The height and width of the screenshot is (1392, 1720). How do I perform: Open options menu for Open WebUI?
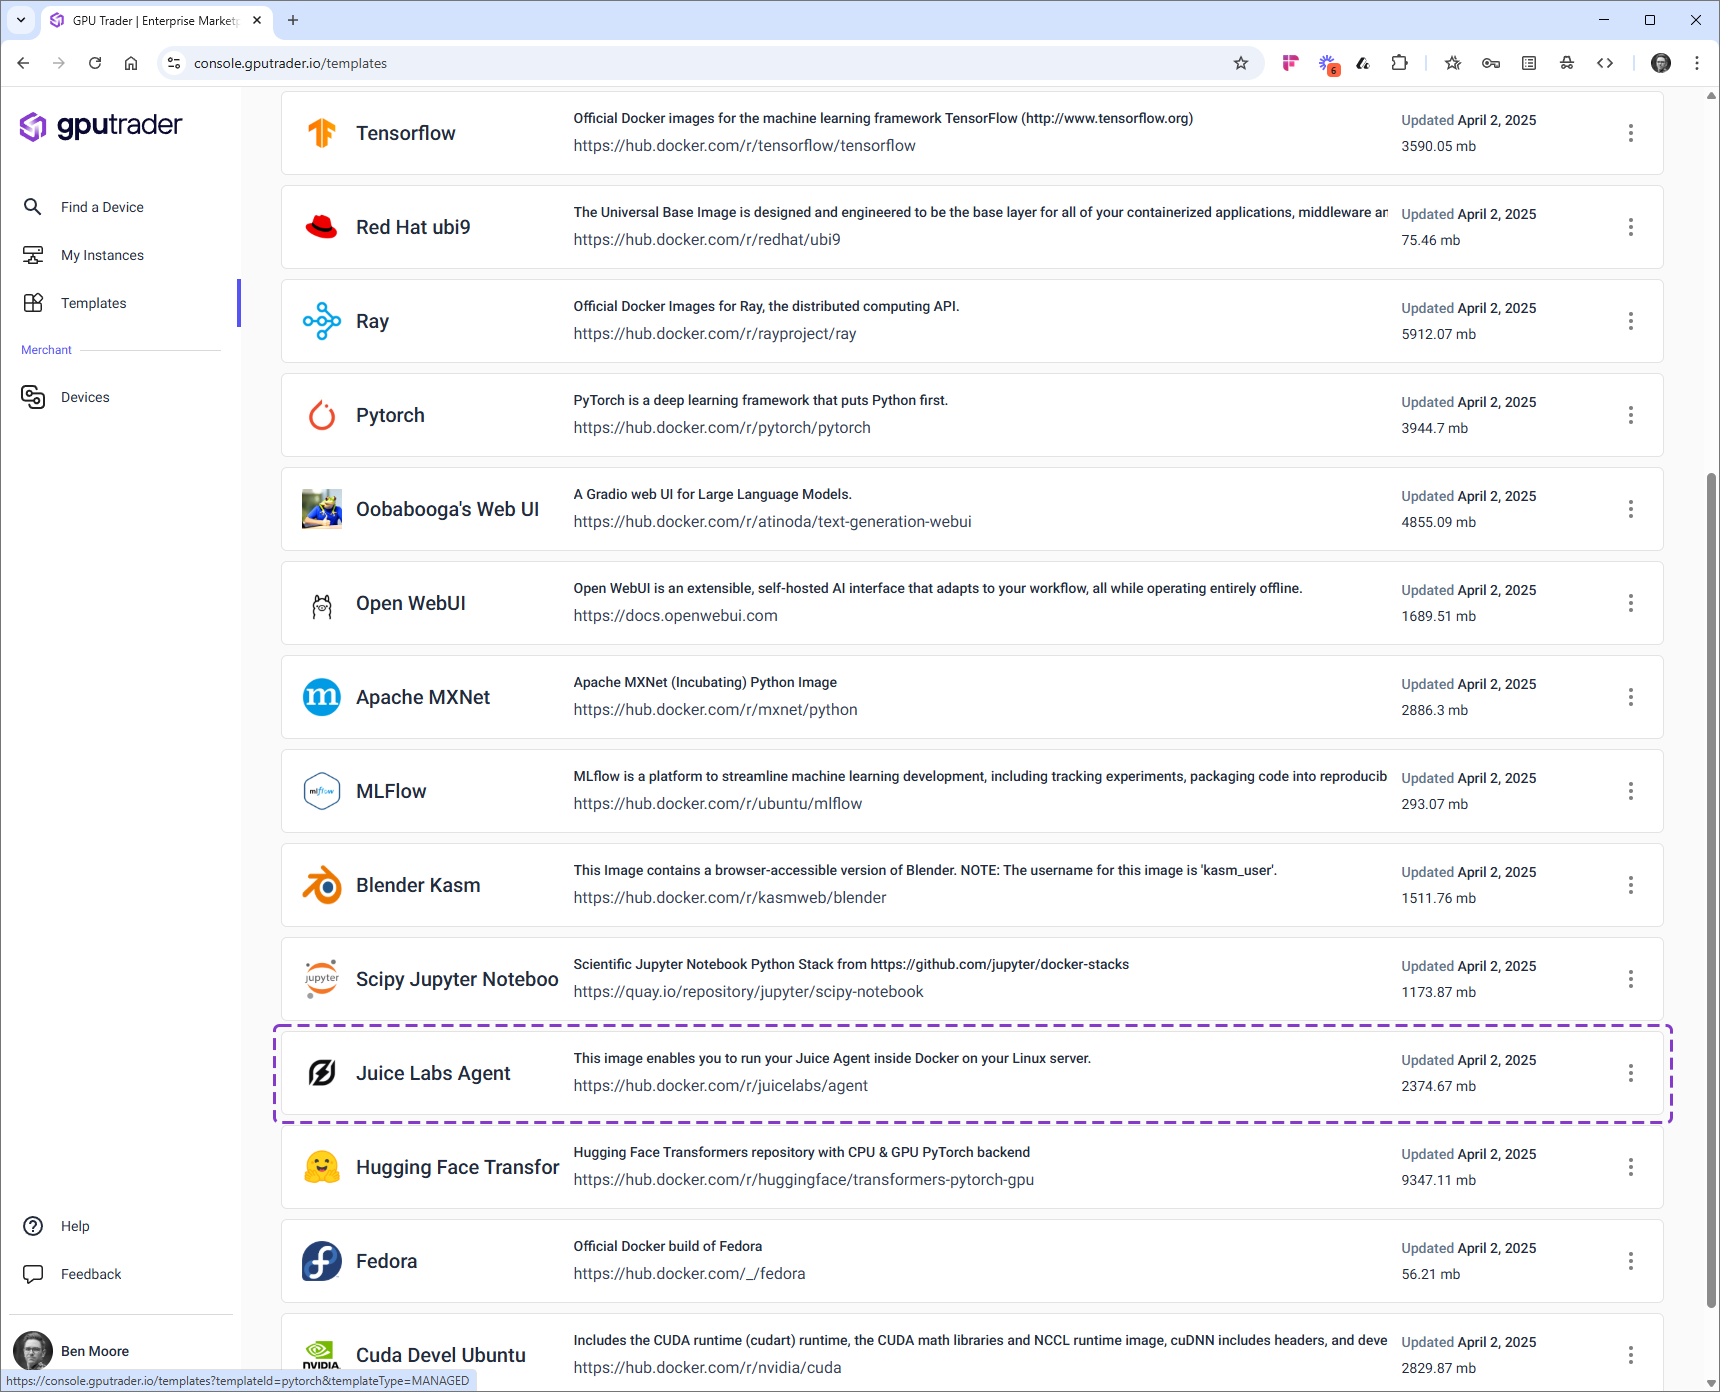coord(1631,603)
